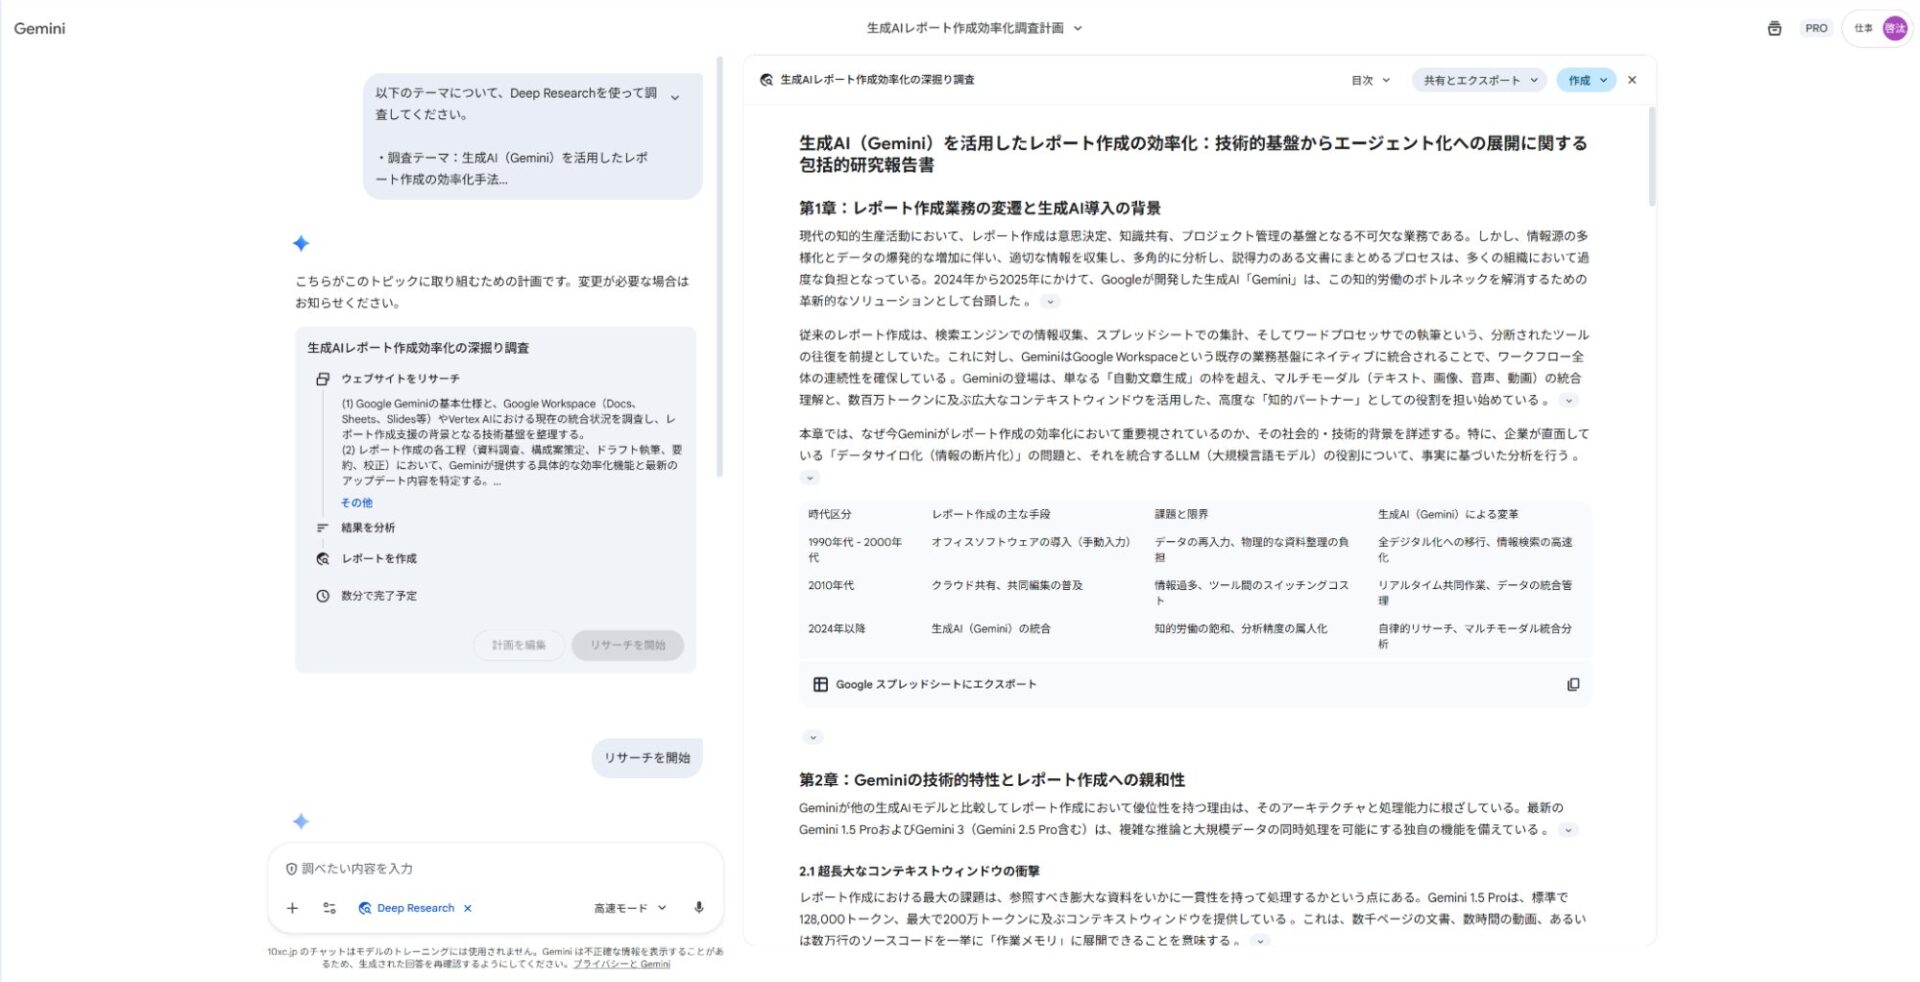Image resolution: width=1920 pixels, height=982 pixels.
Task: Open version history icon in the top bar
Action: coord(1774,29)
